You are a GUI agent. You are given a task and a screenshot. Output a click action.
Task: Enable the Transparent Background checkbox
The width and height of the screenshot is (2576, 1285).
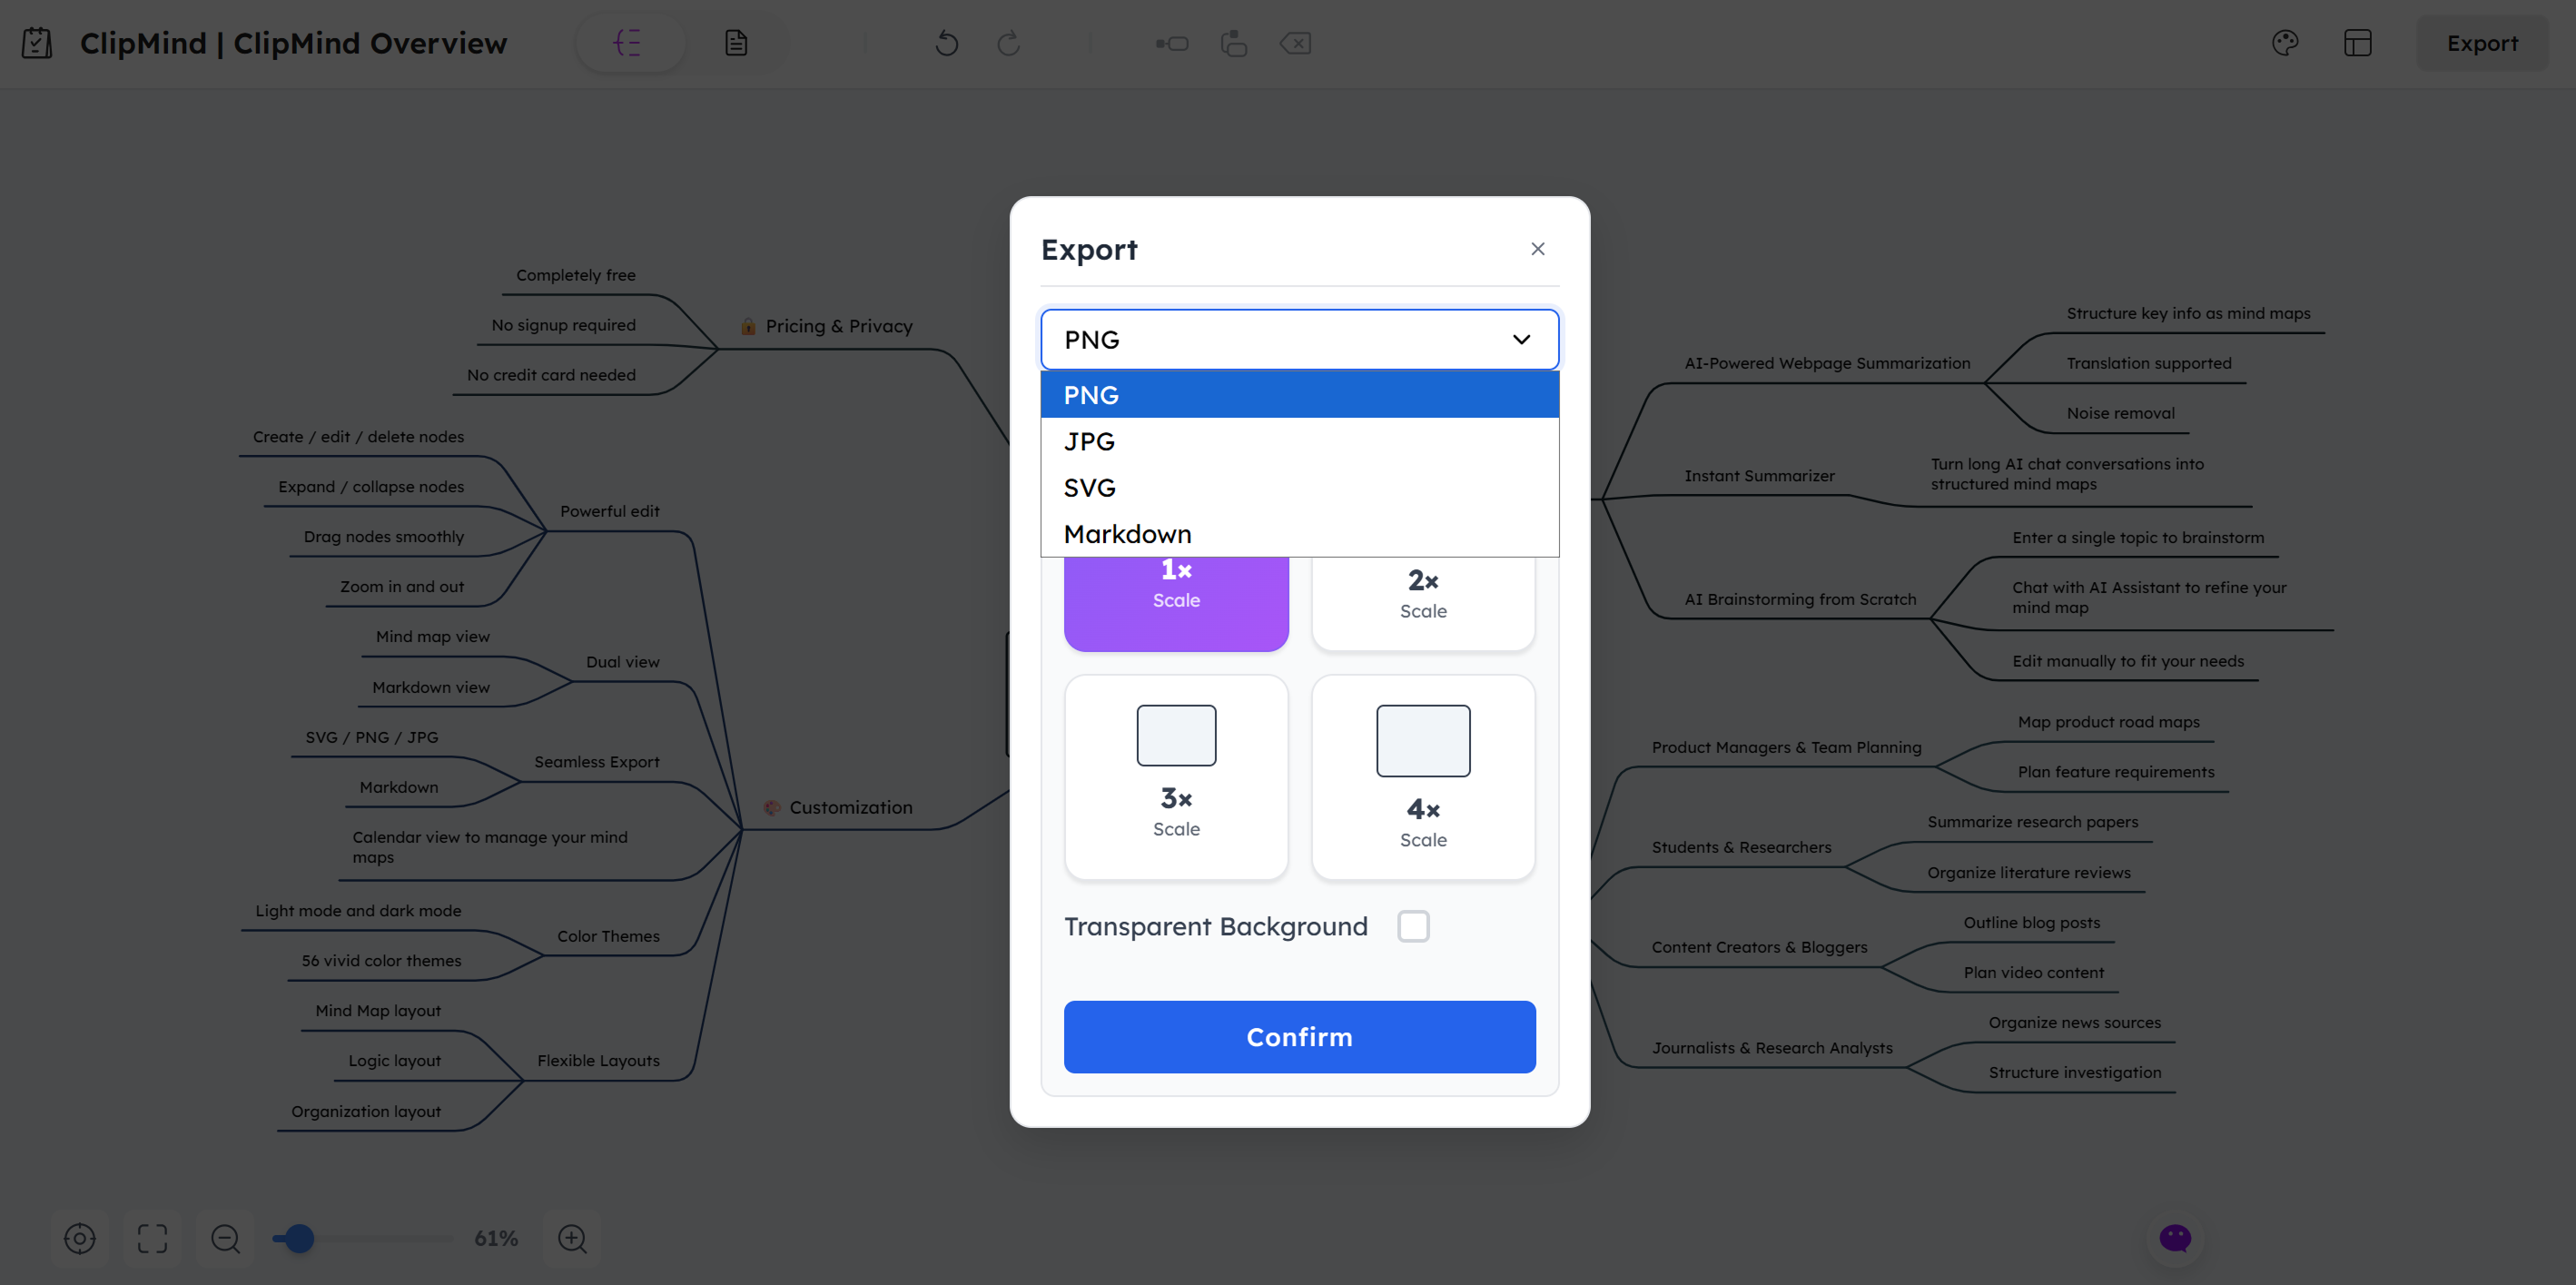pos(1413,926)
